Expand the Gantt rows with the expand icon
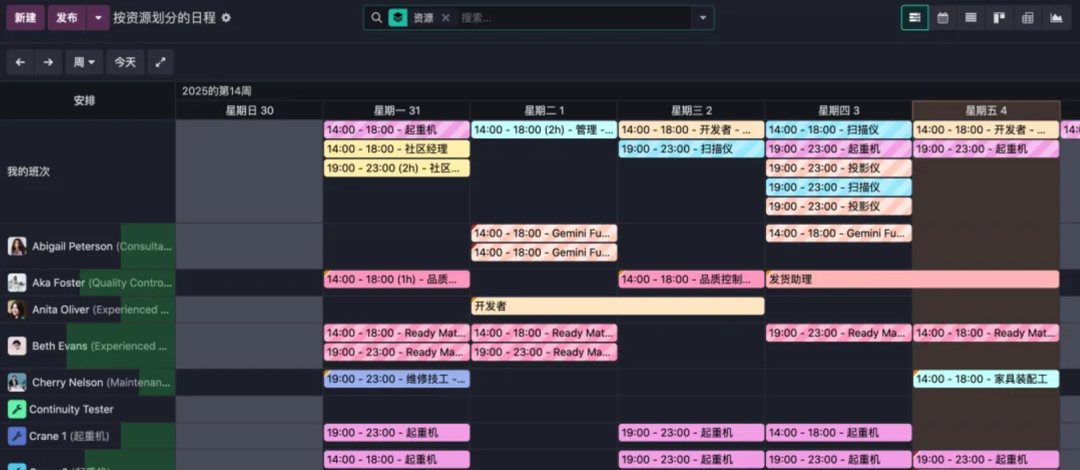The height and width of the screenshot is (470, 1080). tap(160, 62)
